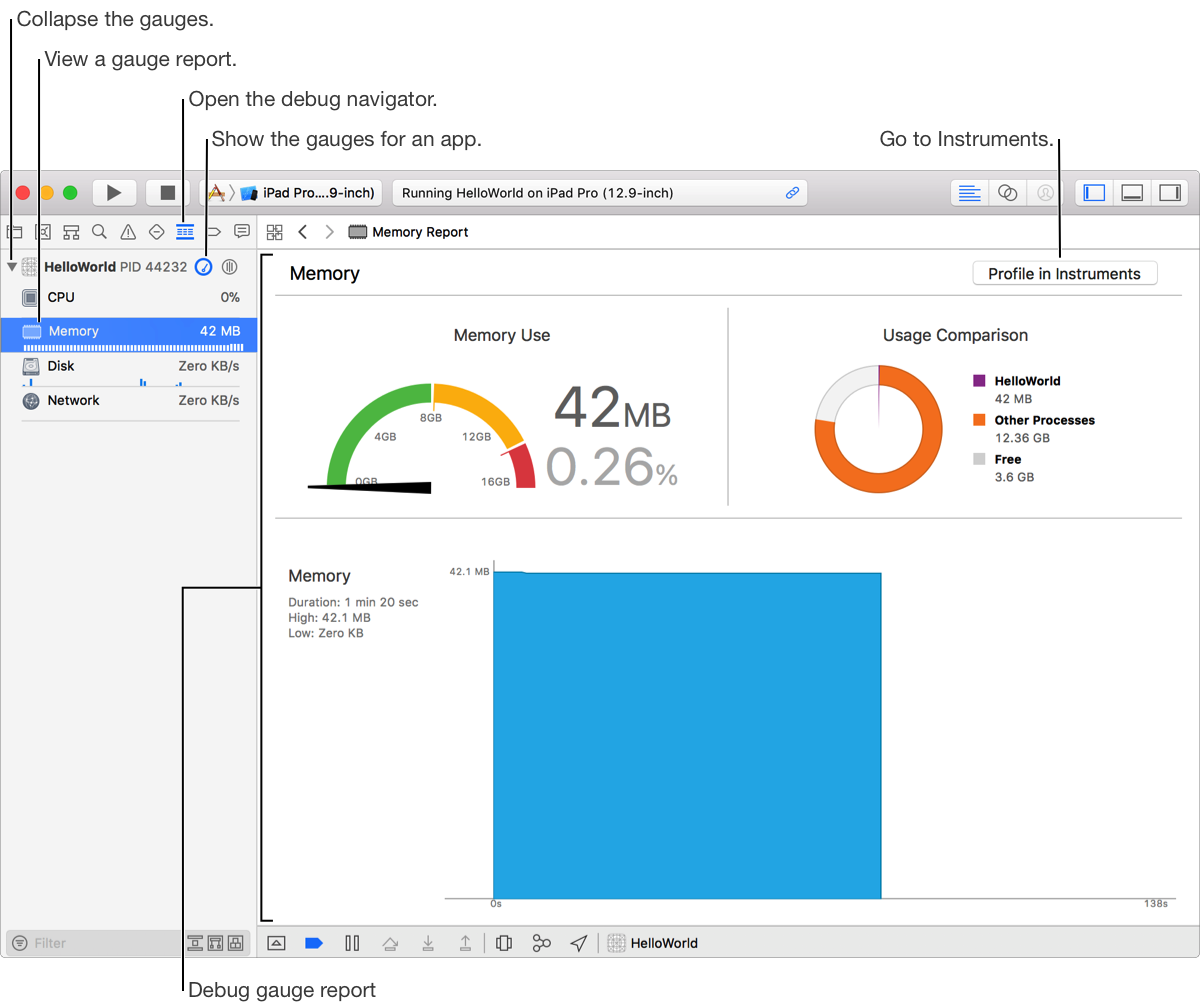The width and height of the screenshot is (1200, 1008).
Task: Open the report navigator
Action: 242,231
